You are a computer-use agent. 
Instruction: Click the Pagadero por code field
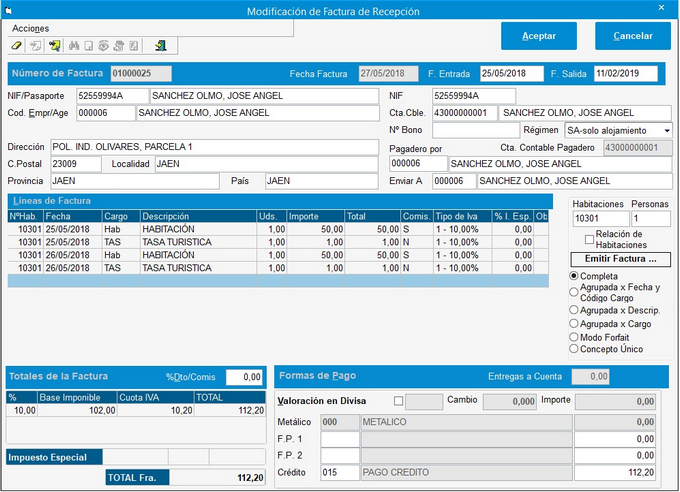418,164
